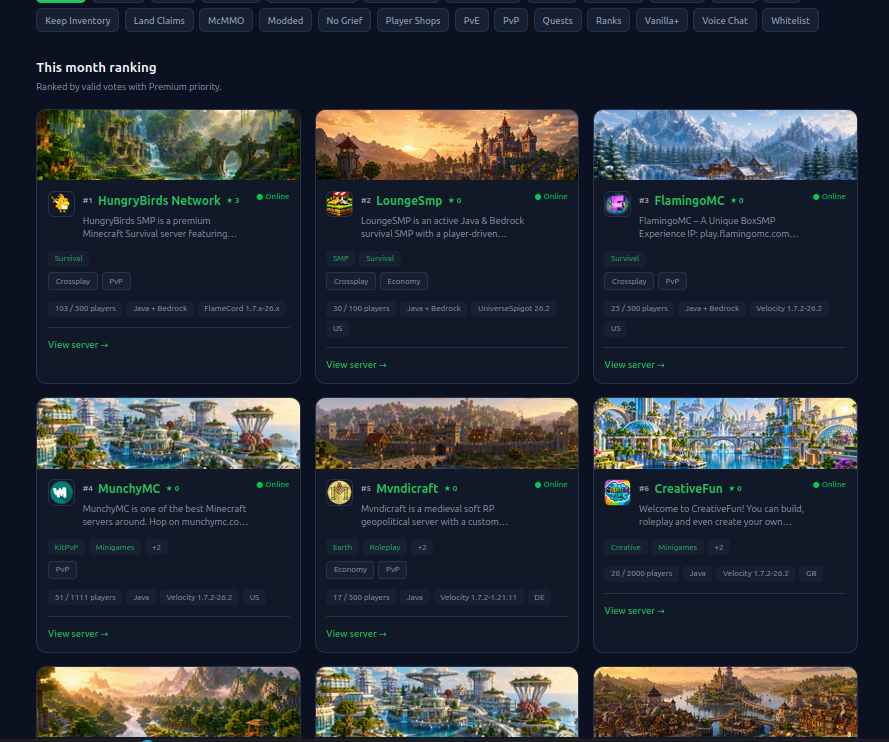Click the Economy tag on LoungeSmp card
The image size is (889, 742).
(x=404, y=281)
